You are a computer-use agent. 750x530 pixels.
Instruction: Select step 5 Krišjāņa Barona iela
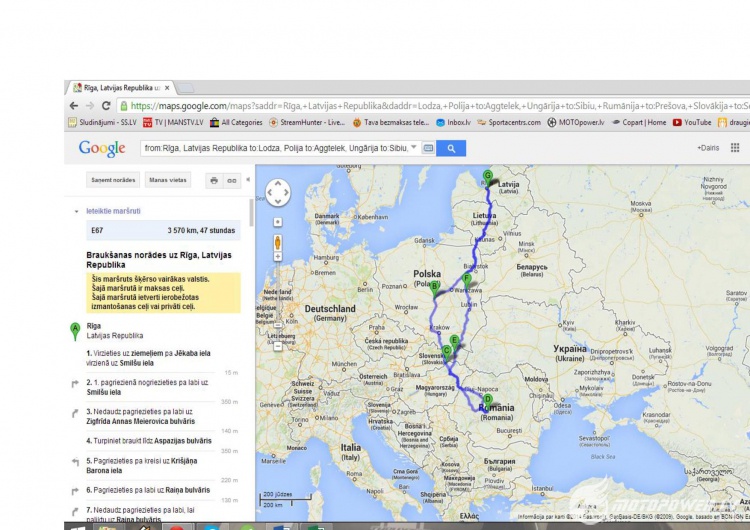tap(143, 466)
